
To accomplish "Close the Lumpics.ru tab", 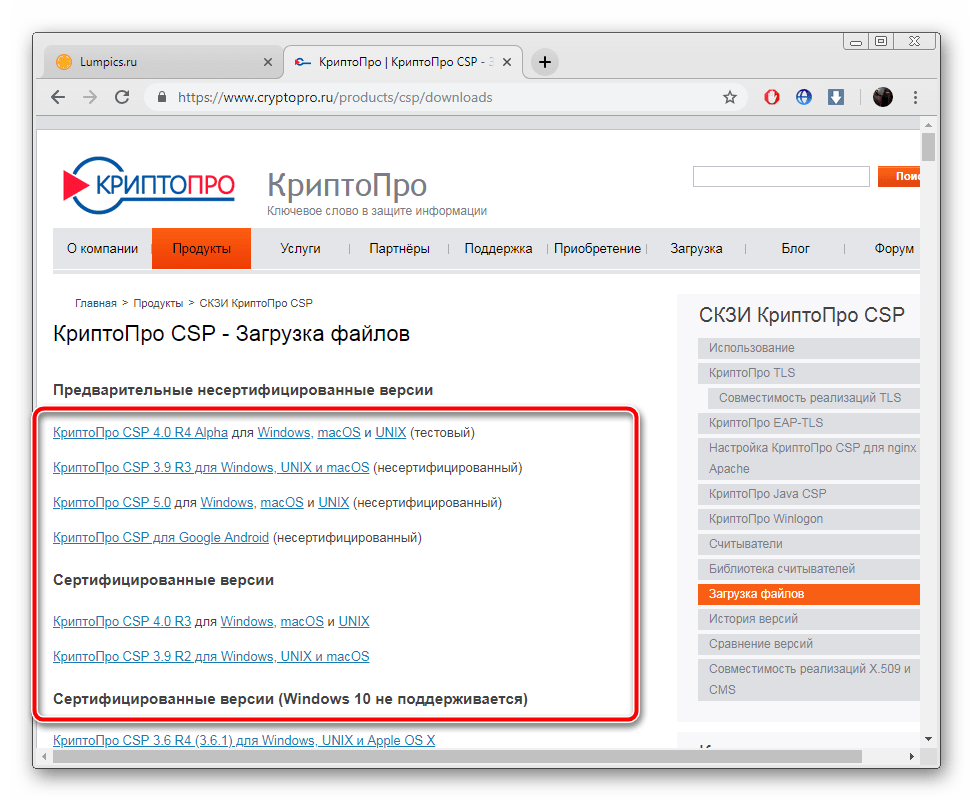I will [267, 61].
